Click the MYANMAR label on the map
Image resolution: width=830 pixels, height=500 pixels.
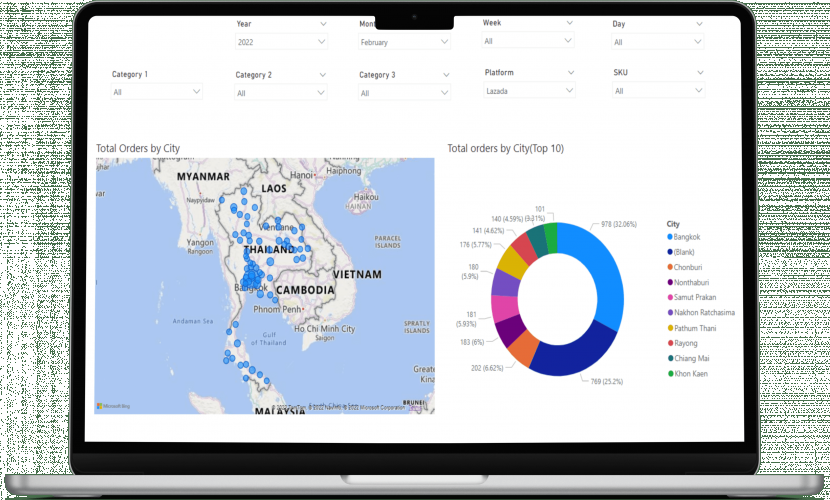(x=203, y=177)
